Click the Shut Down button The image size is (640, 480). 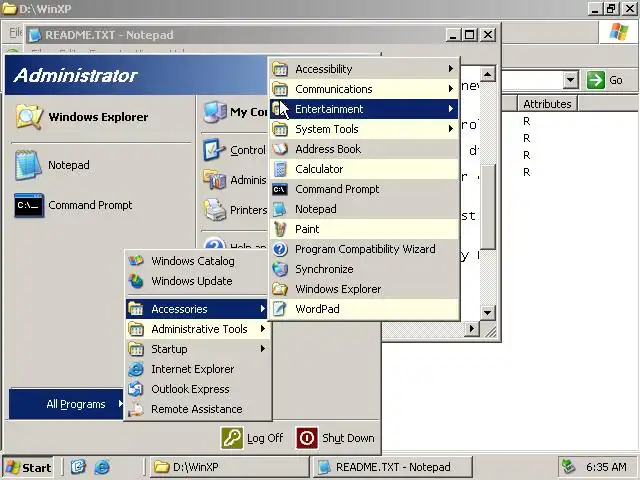point(336,438)
